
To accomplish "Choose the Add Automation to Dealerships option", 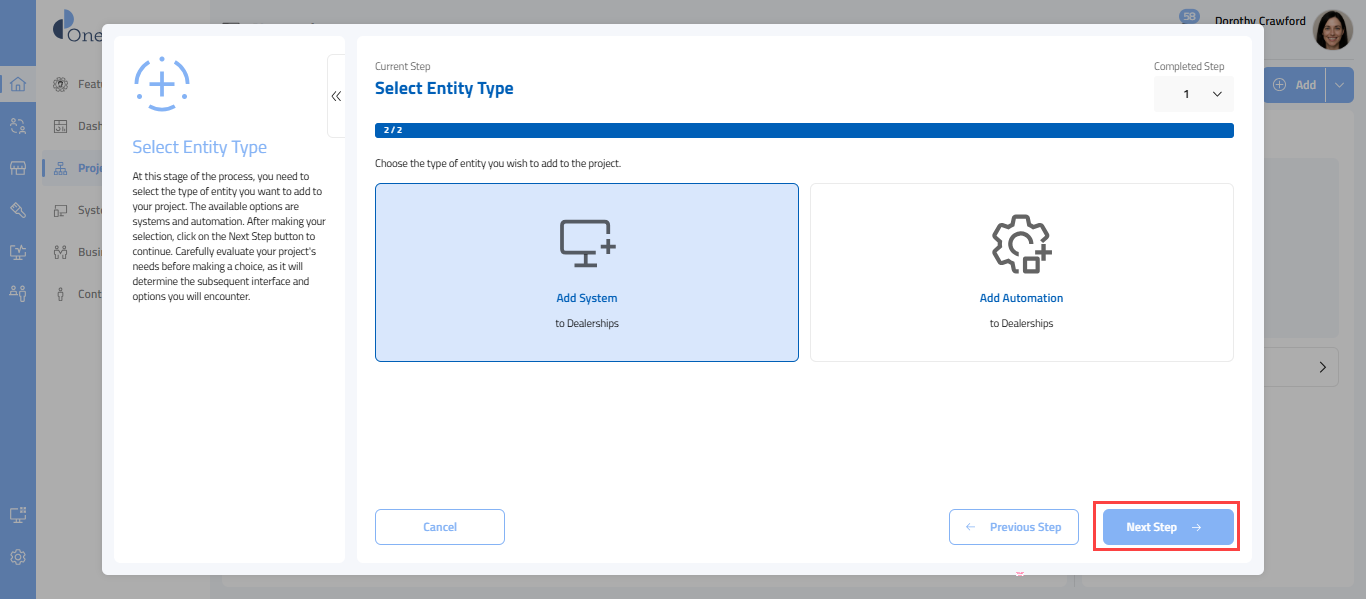I will pos(1021,272).
